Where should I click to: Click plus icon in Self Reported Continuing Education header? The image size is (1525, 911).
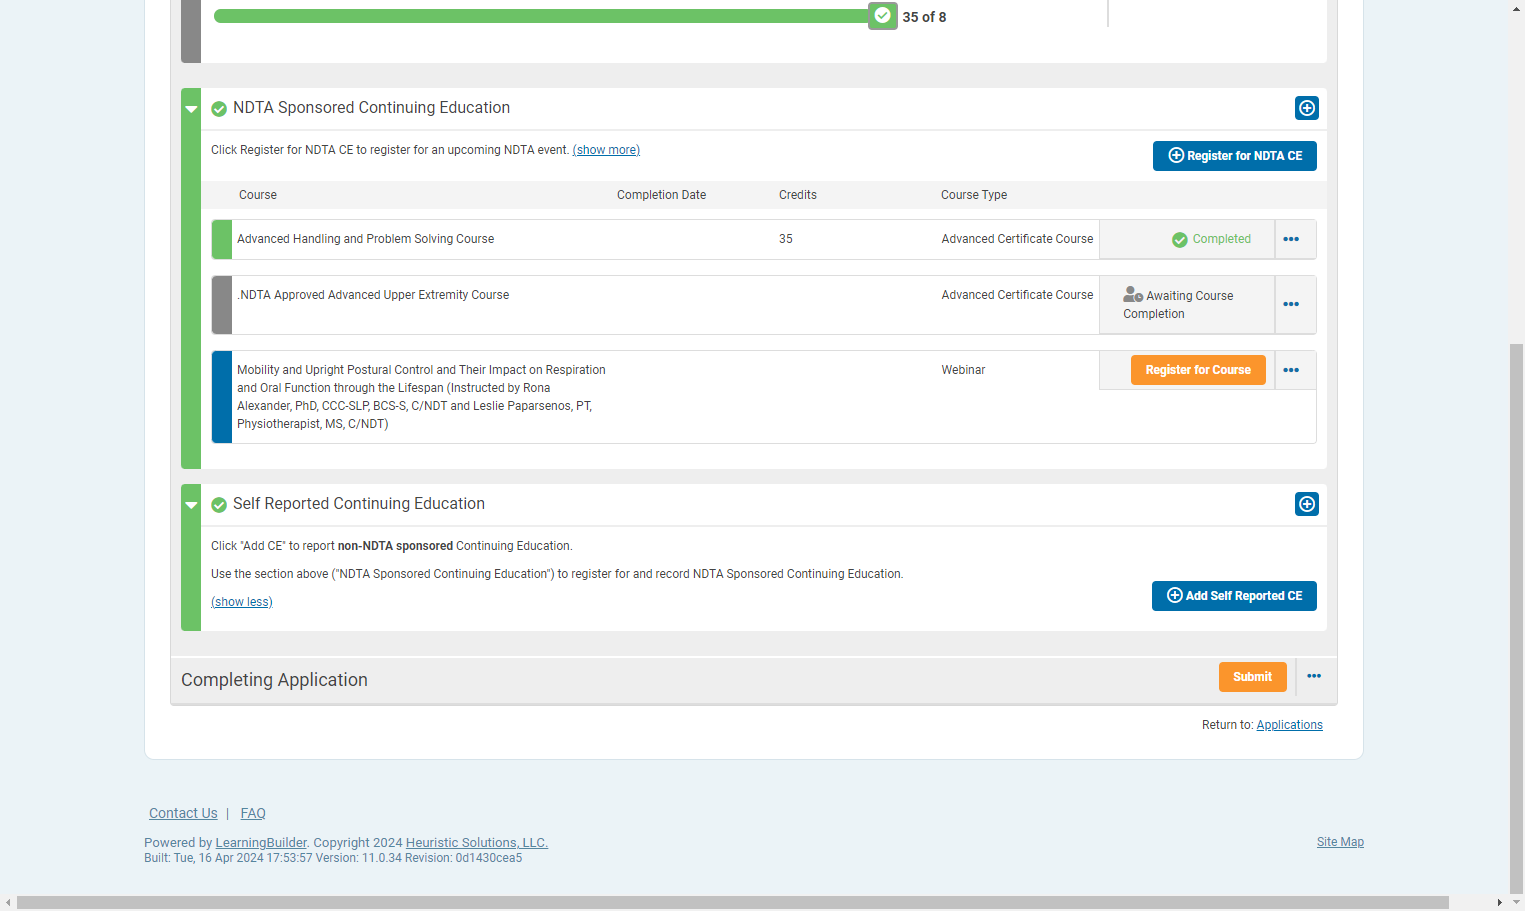pyautogui.click(x=1307, y=504)
